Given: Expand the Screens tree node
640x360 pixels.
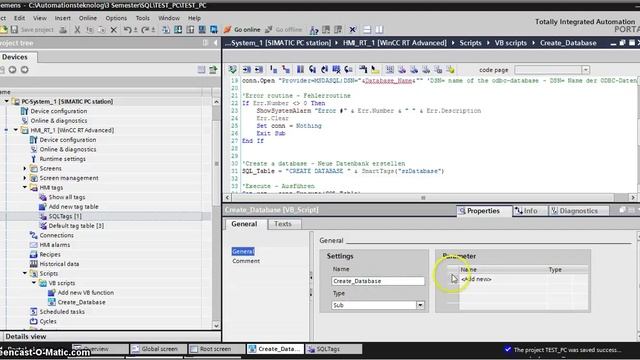Looking at the screenshot, I should point(24,169).
